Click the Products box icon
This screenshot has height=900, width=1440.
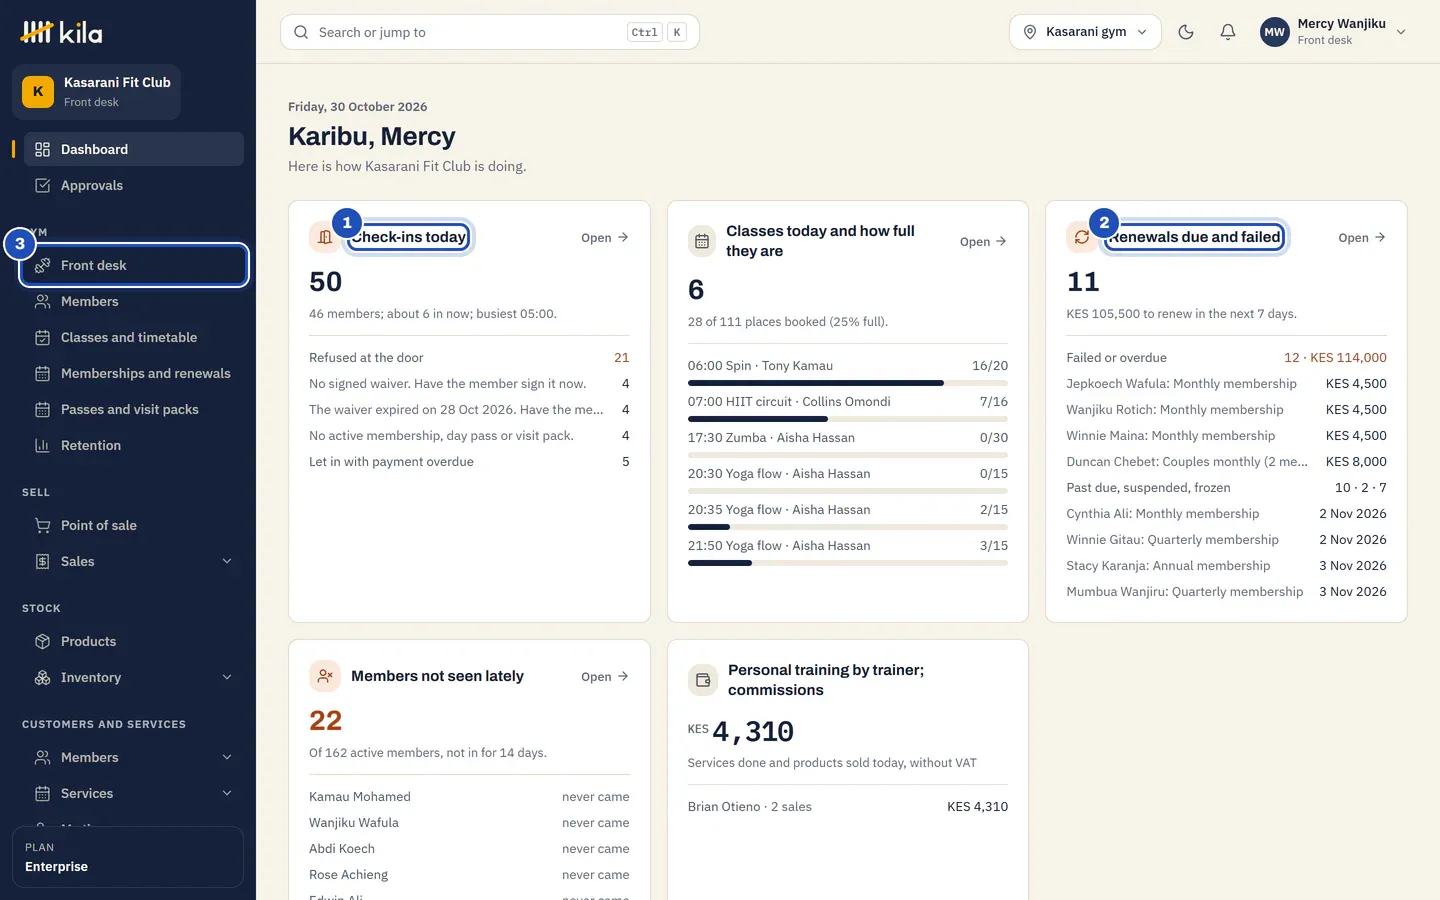pos(42,641)
